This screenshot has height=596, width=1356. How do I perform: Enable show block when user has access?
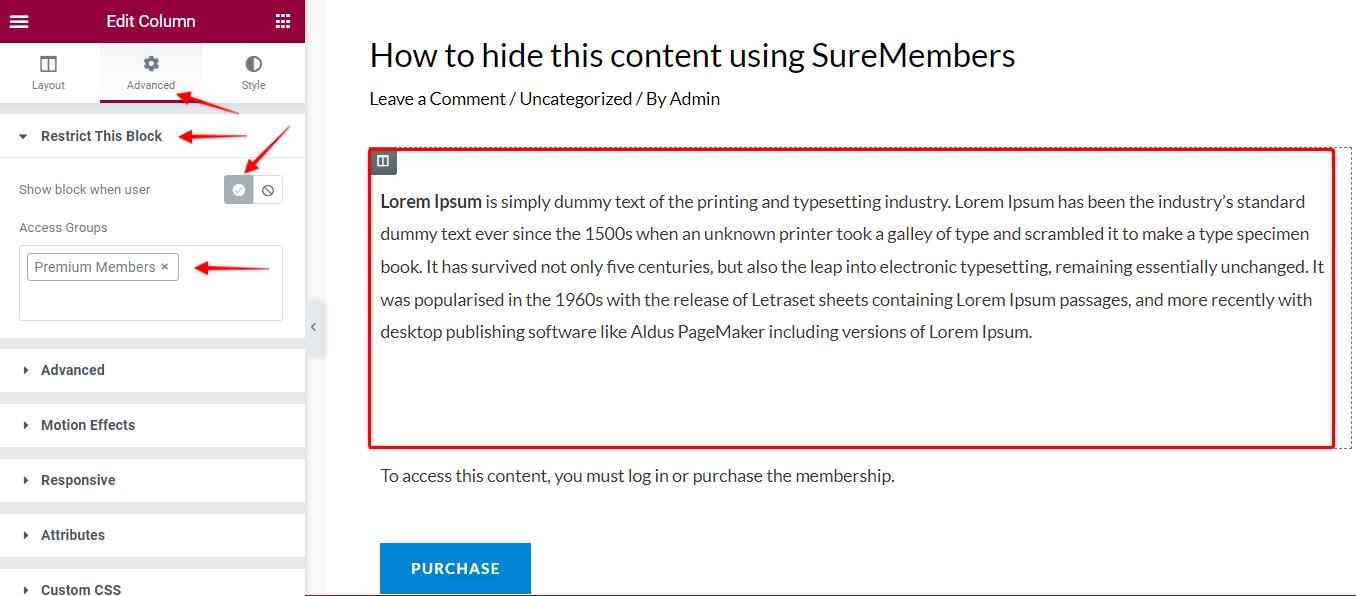[239, 190]
